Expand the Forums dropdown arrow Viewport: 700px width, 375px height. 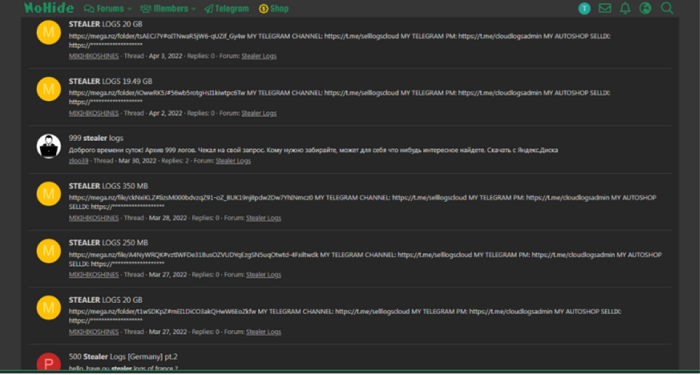[129, 9]
